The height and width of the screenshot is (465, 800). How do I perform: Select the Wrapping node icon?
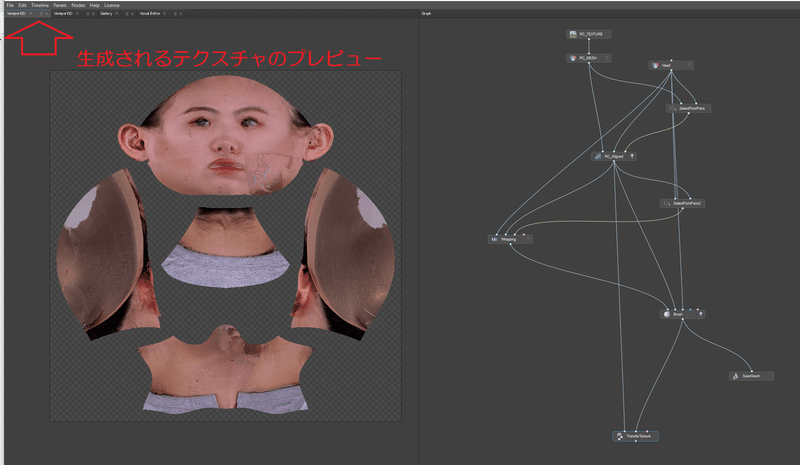click(x=494, y=239)
